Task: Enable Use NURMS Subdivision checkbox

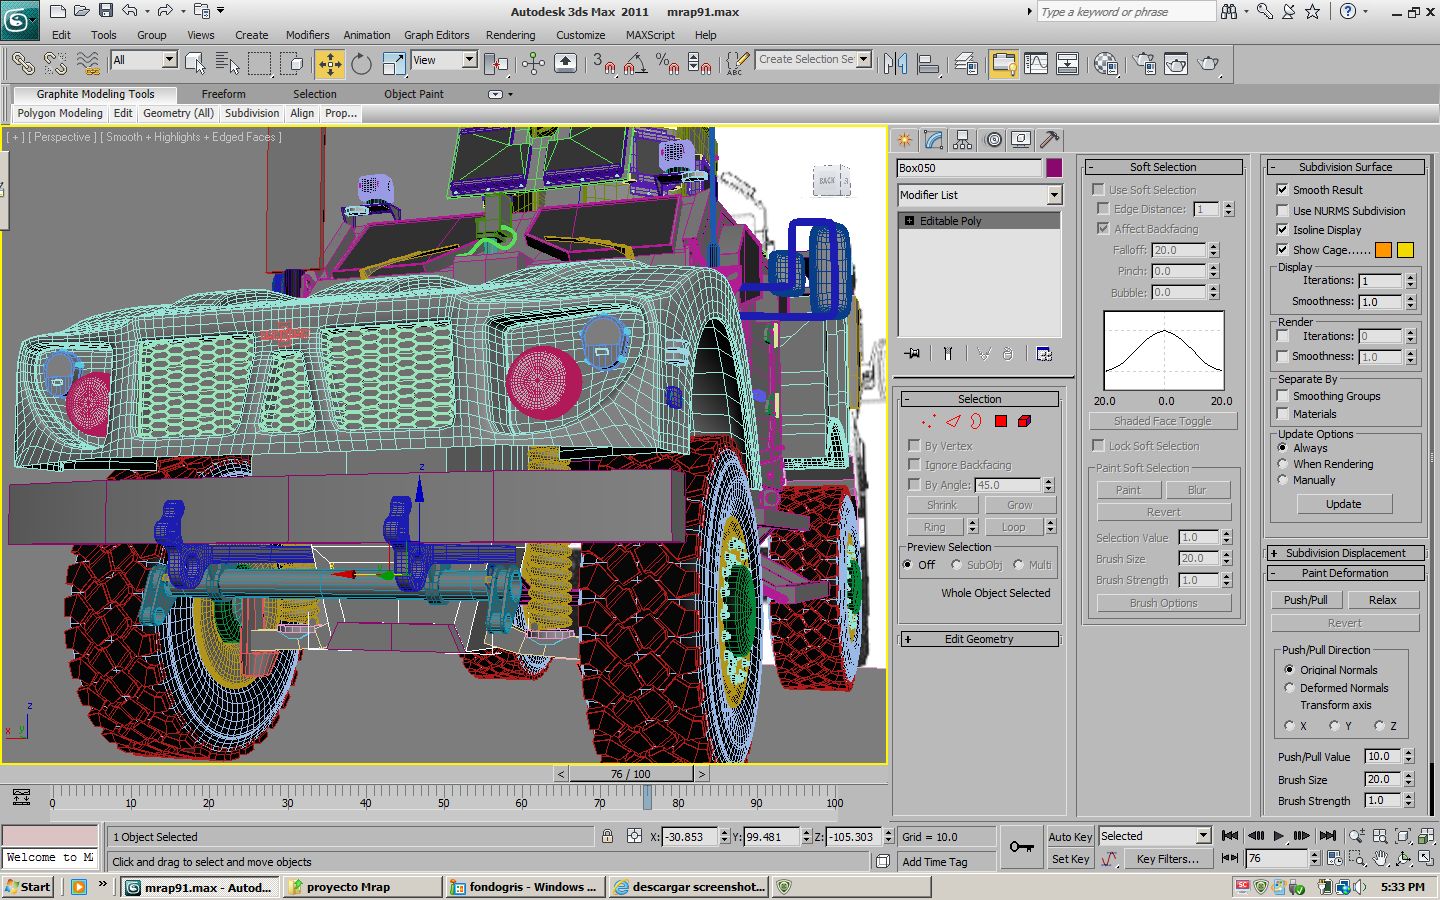Action: click(1282, 210)
